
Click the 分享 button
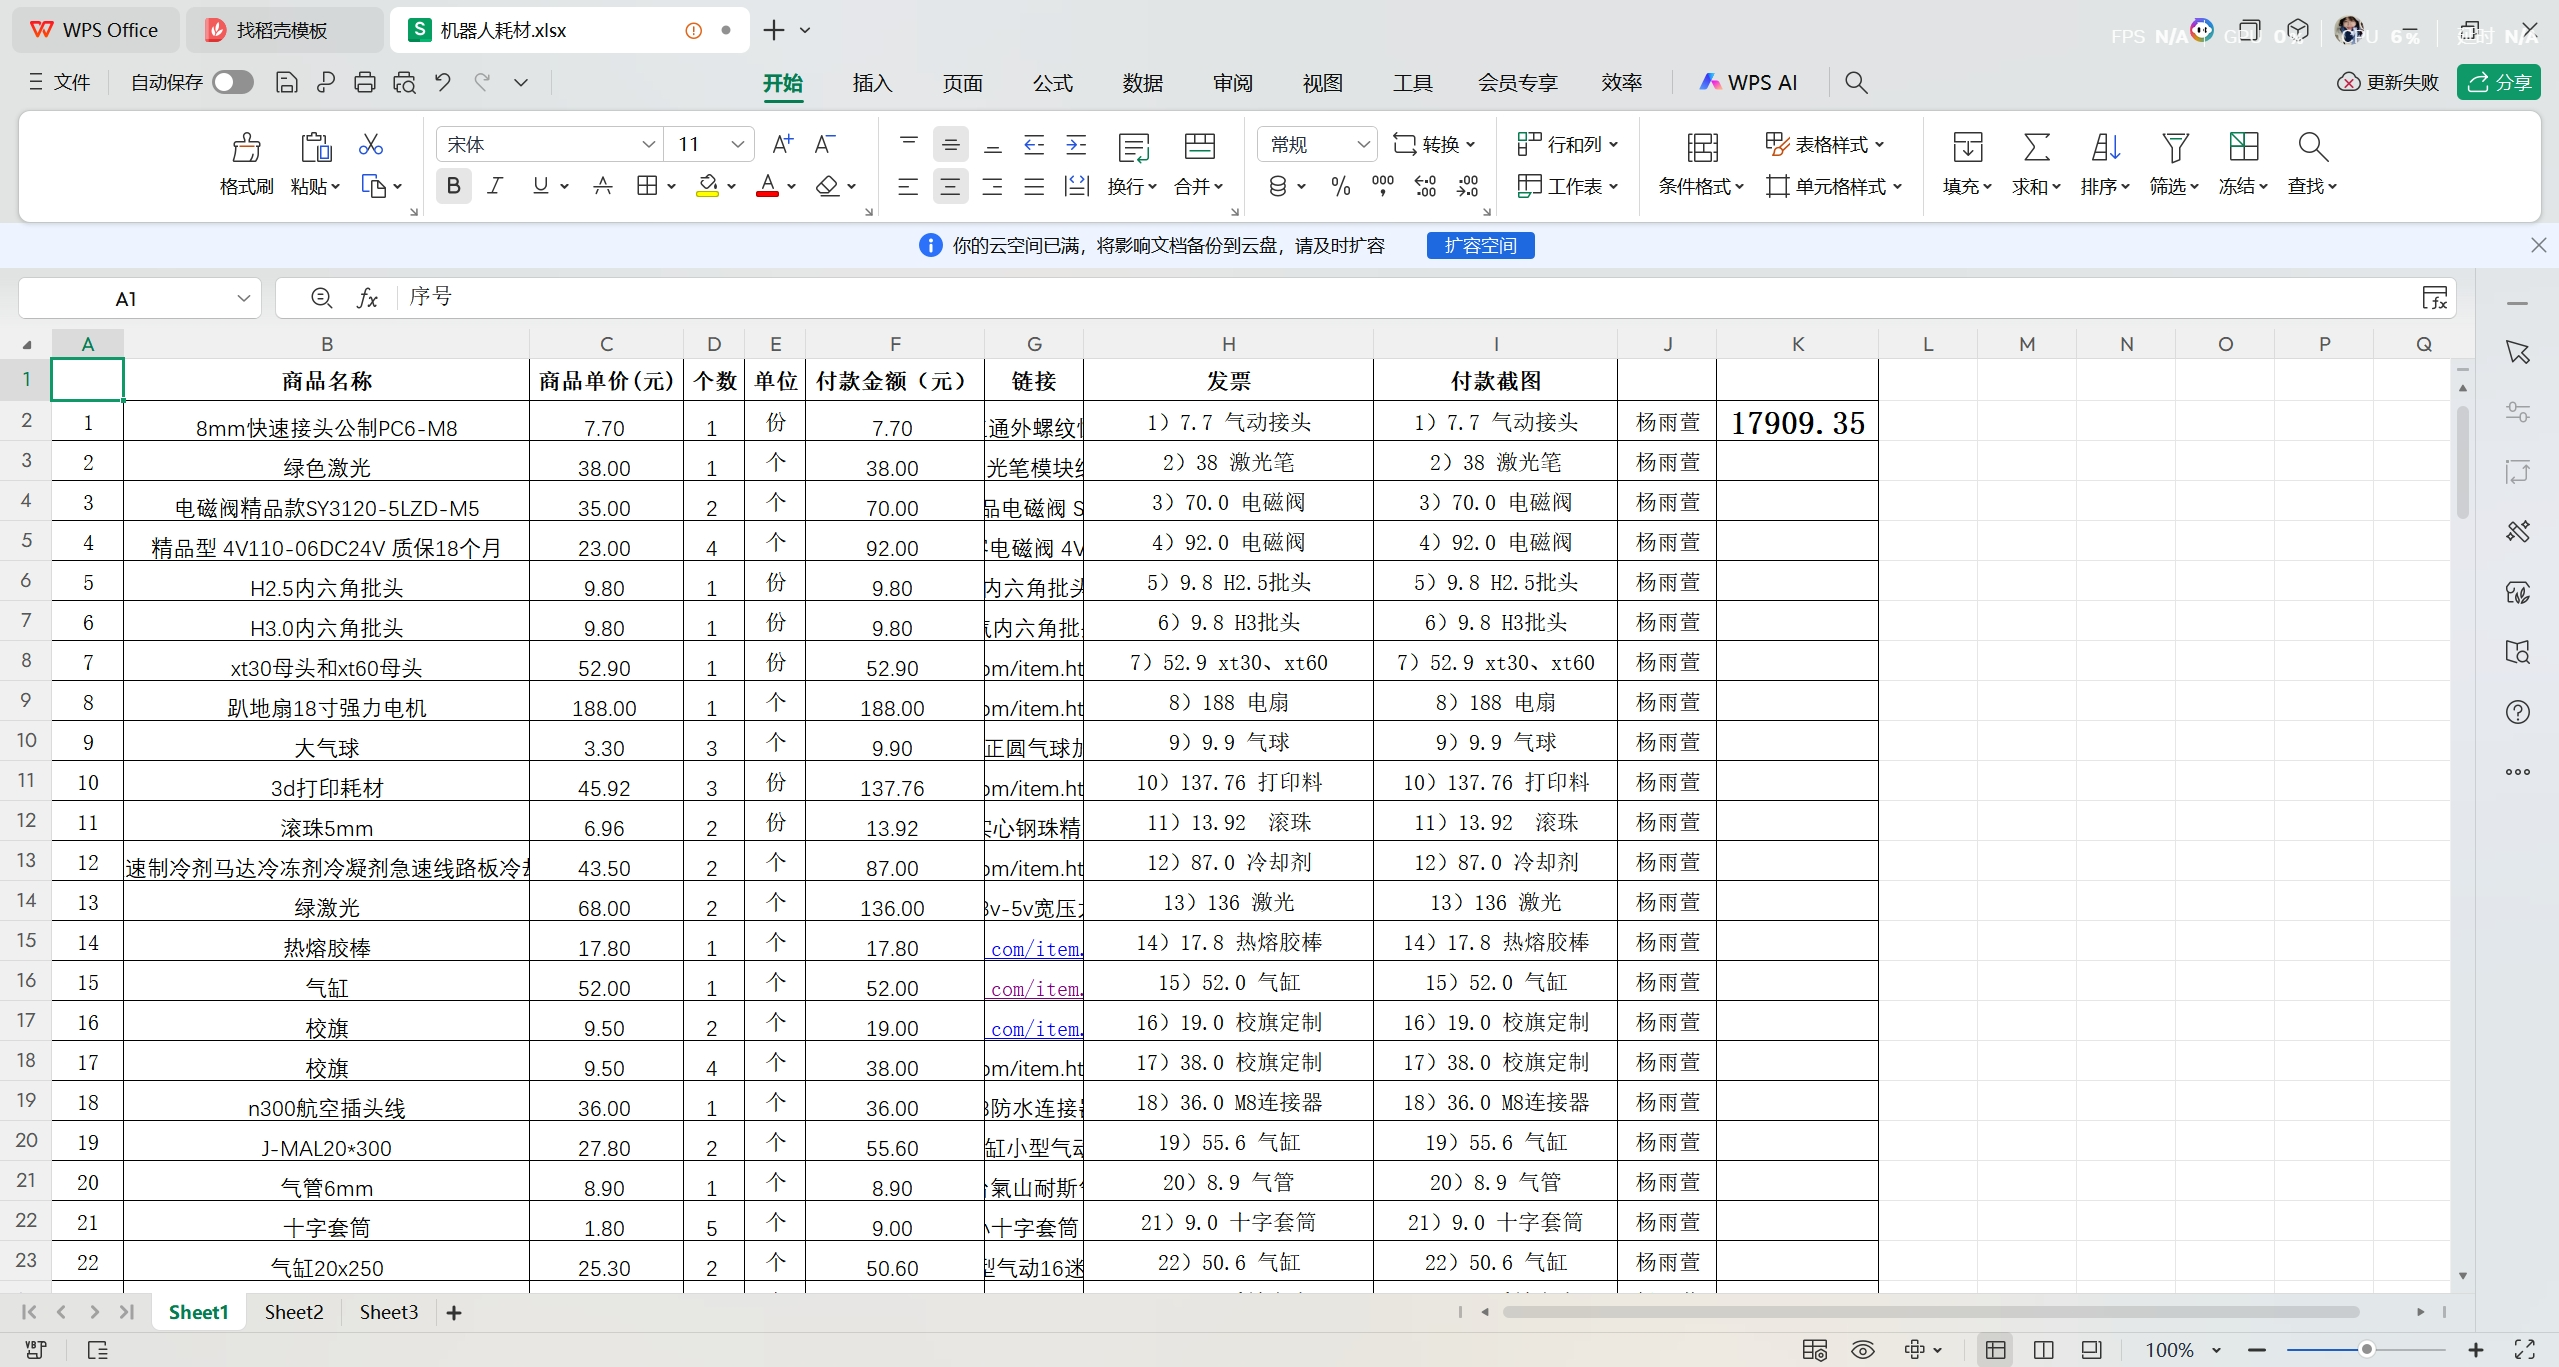(x=2498, y=82)
